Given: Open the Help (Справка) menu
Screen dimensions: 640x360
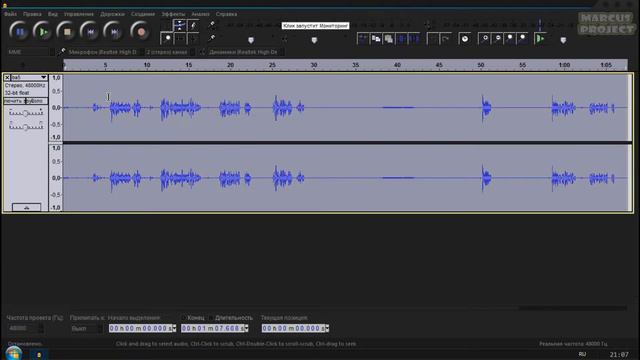Looking at the screenshot, I should pyautogui.click(x=227, y=14).
